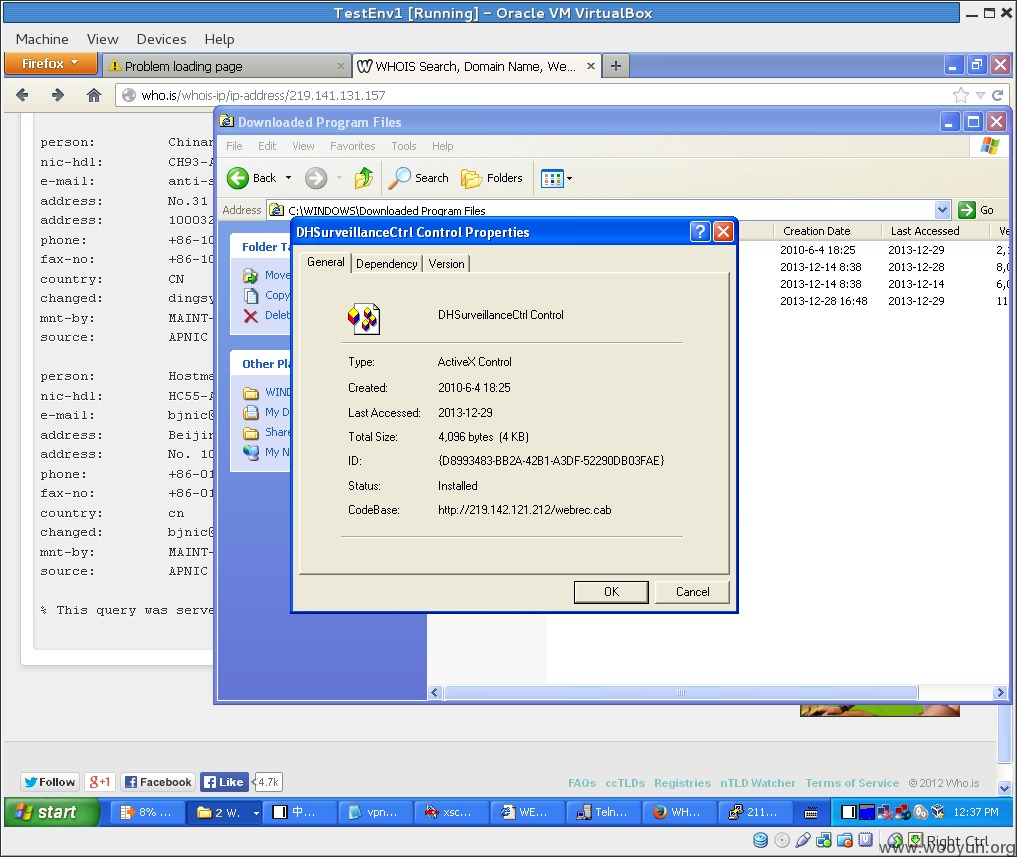Go up one folder level icon
The width and height of the screenshot is (1017, 857).
pos(364,178)
